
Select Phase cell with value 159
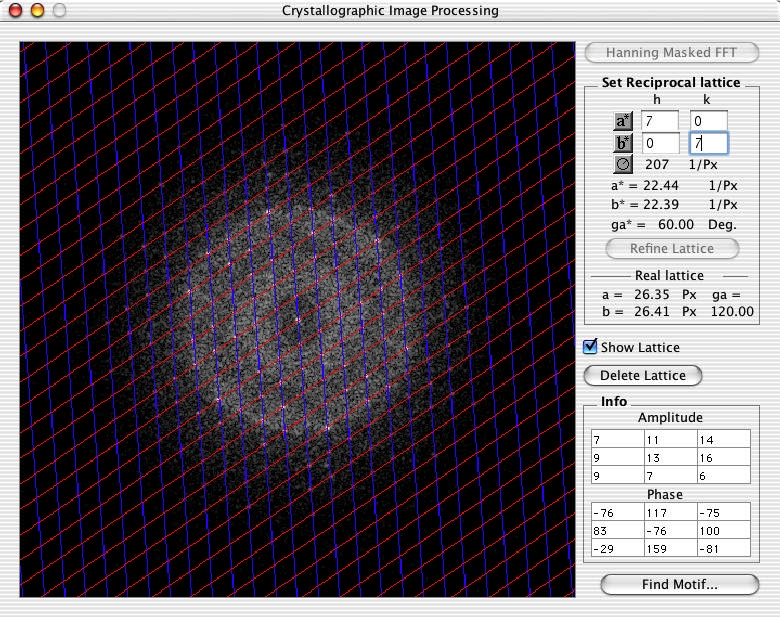coord(671,548)
